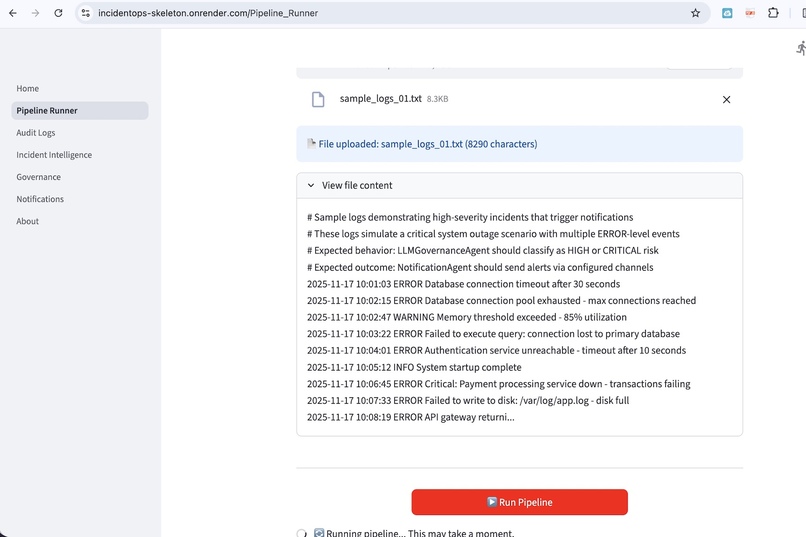The height and width of the screenshot is (537, 806).
Task: Open the red extension icon in toolbar
Action: pos(750,13)
